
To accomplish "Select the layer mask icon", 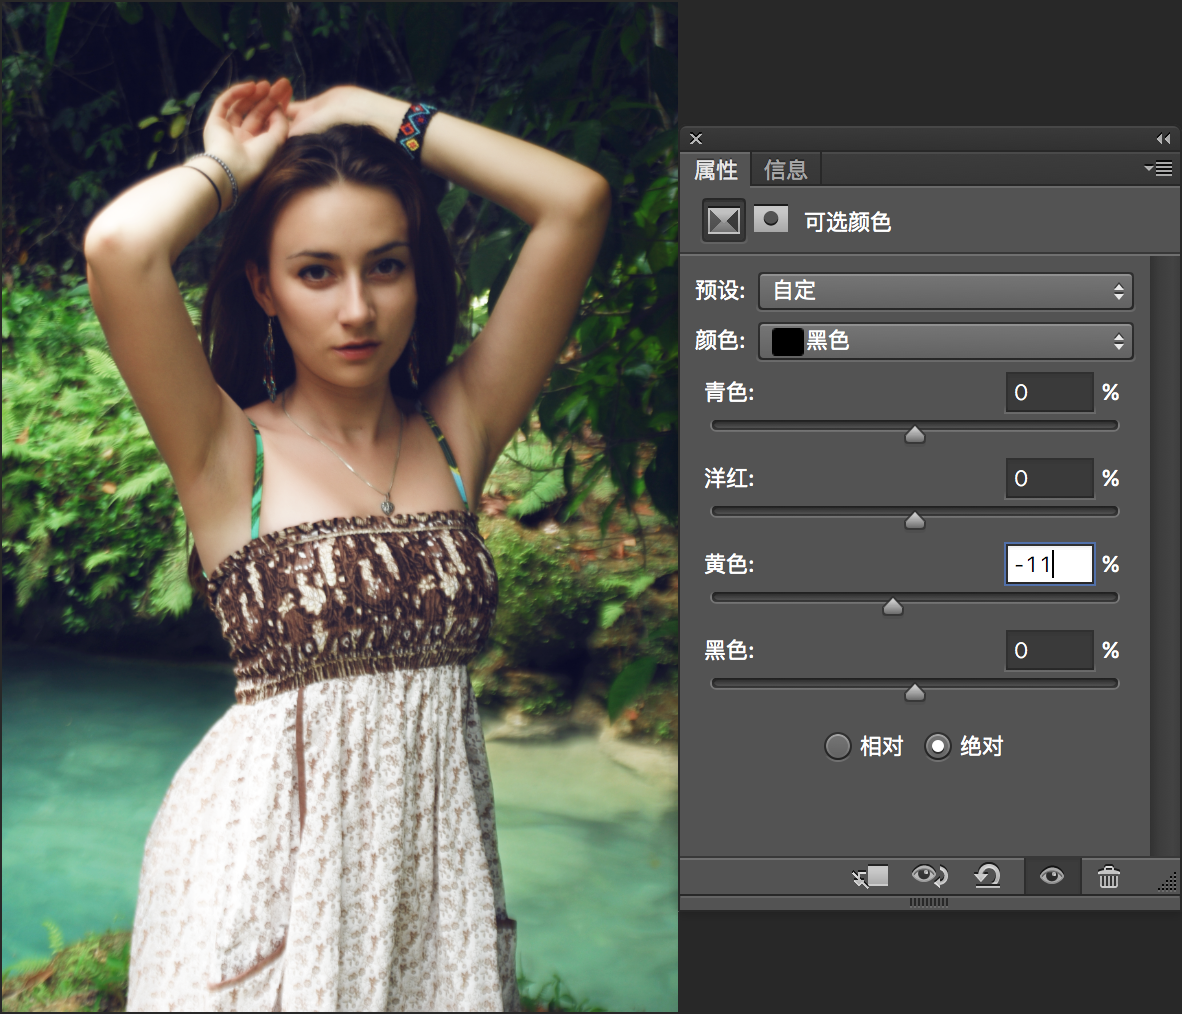I will click(770, 219).
